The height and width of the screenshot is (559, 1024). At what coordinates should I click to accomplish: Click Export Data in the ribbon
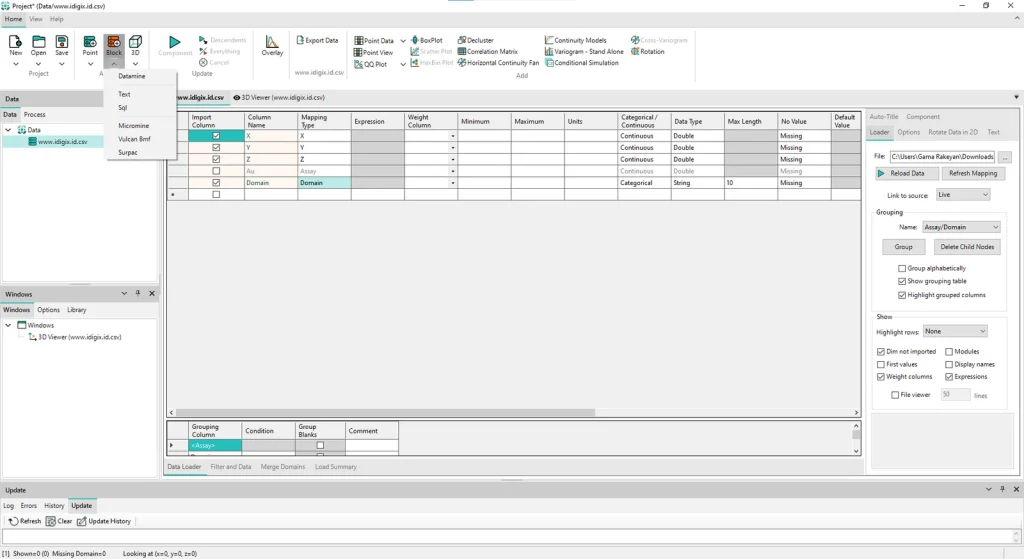coord(317,40)
